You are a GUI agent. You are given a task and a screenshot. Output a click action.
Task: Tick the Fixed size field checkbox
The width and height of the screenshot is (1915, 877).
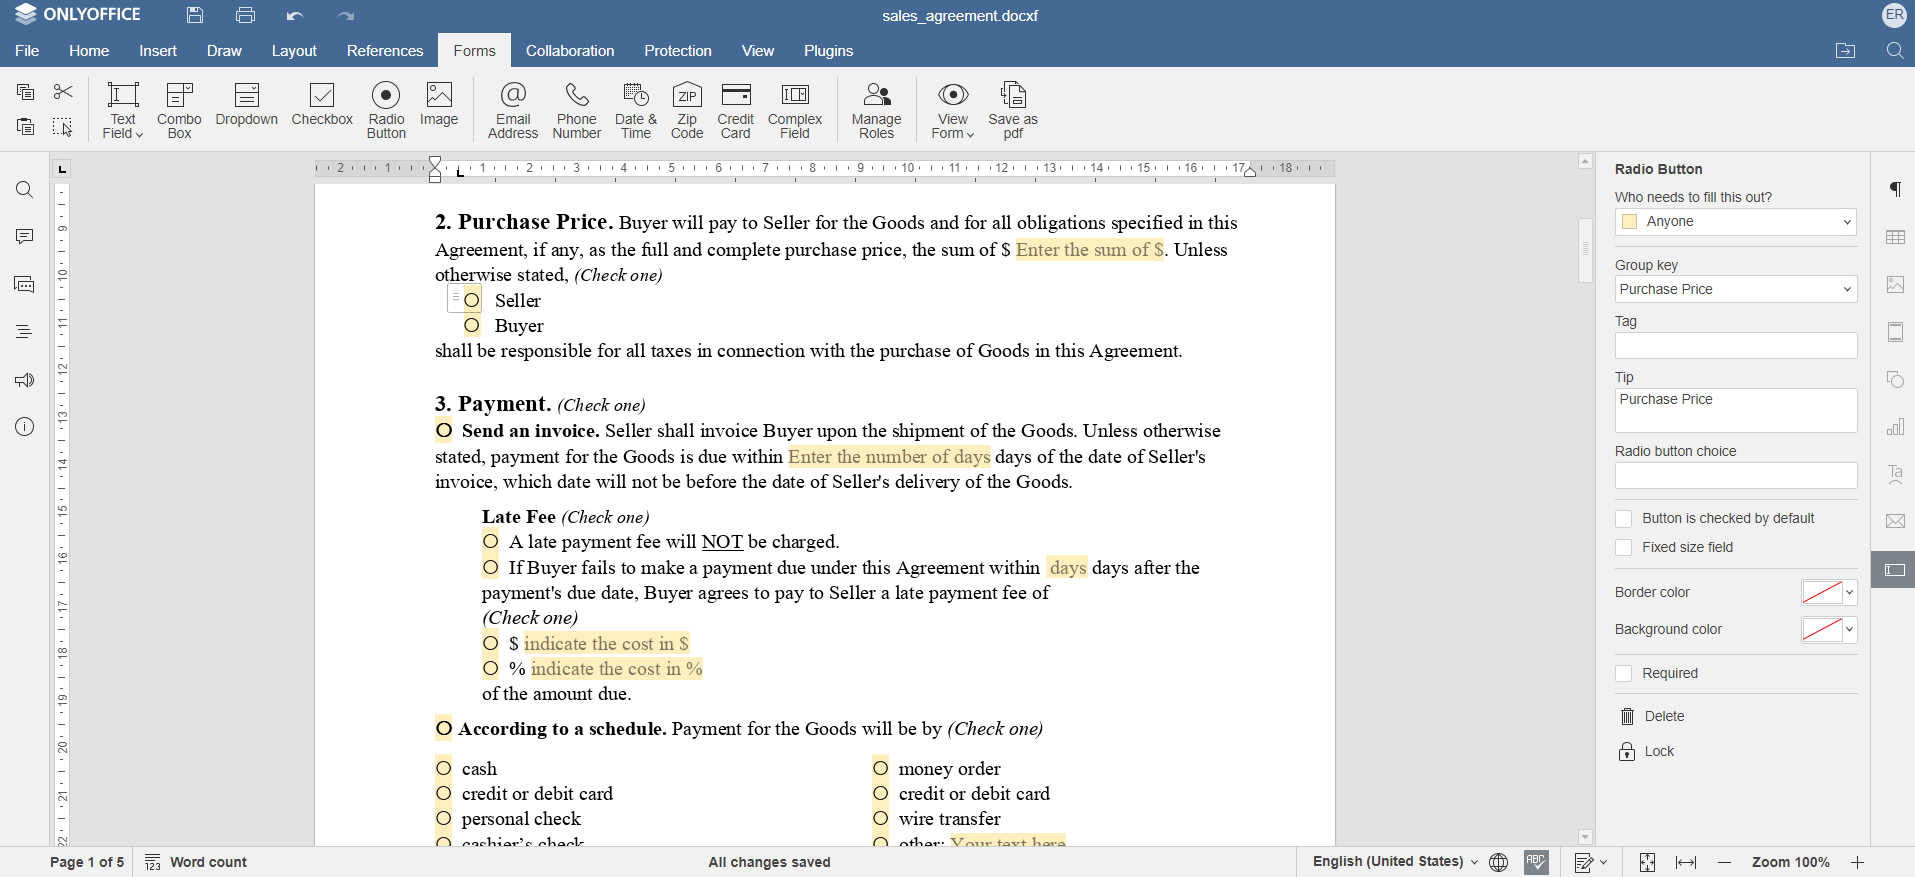(x=1624, y=548)
